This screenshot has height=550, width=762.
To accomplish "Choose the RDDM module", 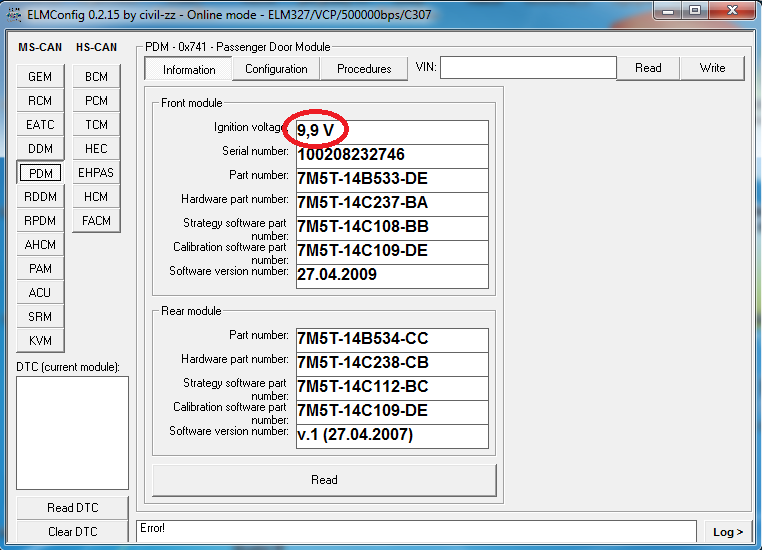I will tap(40, 197).
